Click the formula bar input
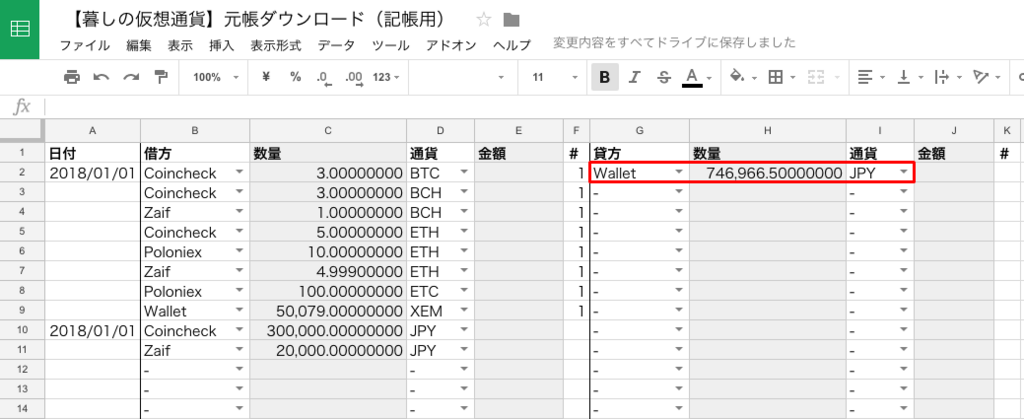 point(534,106)
